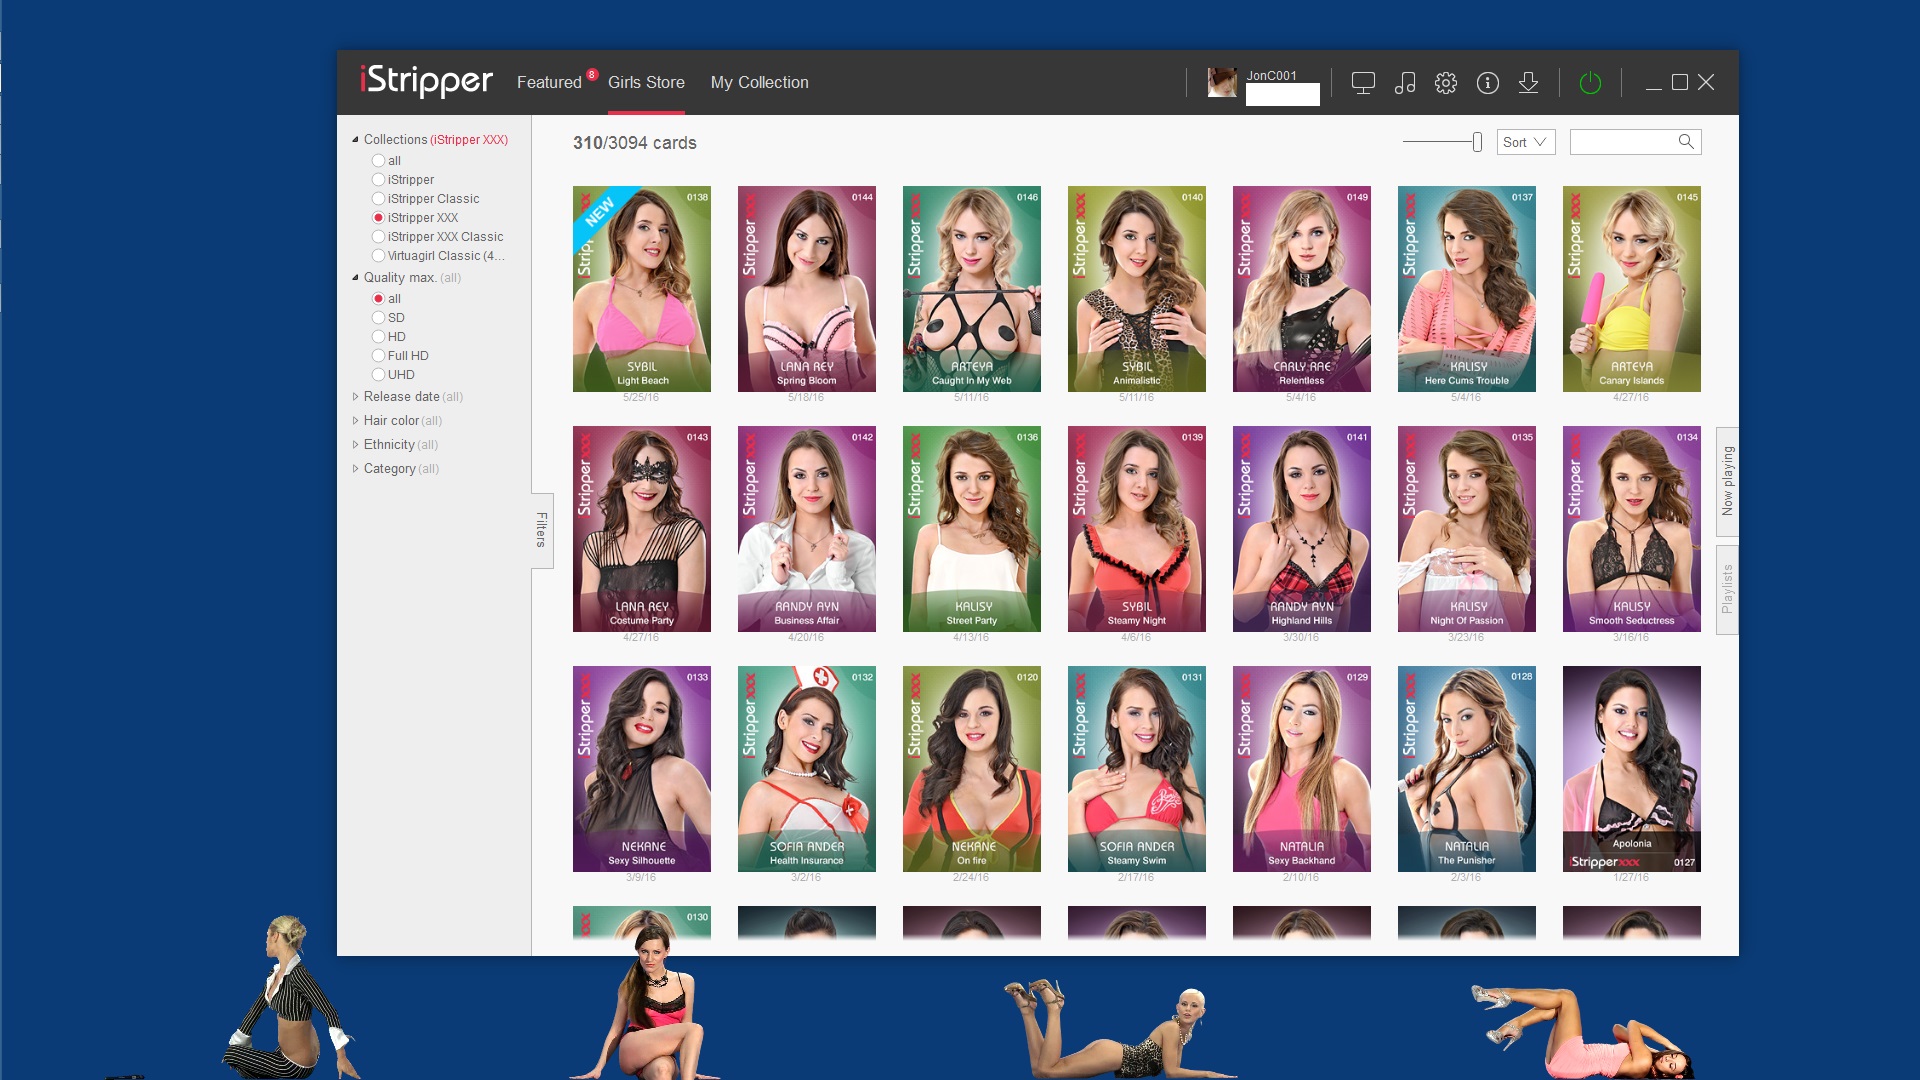Image resolution: width=1920 pixels, height=1080 pixels.
Task: Open the music note icon
Action: click(x=1405, y=83)
